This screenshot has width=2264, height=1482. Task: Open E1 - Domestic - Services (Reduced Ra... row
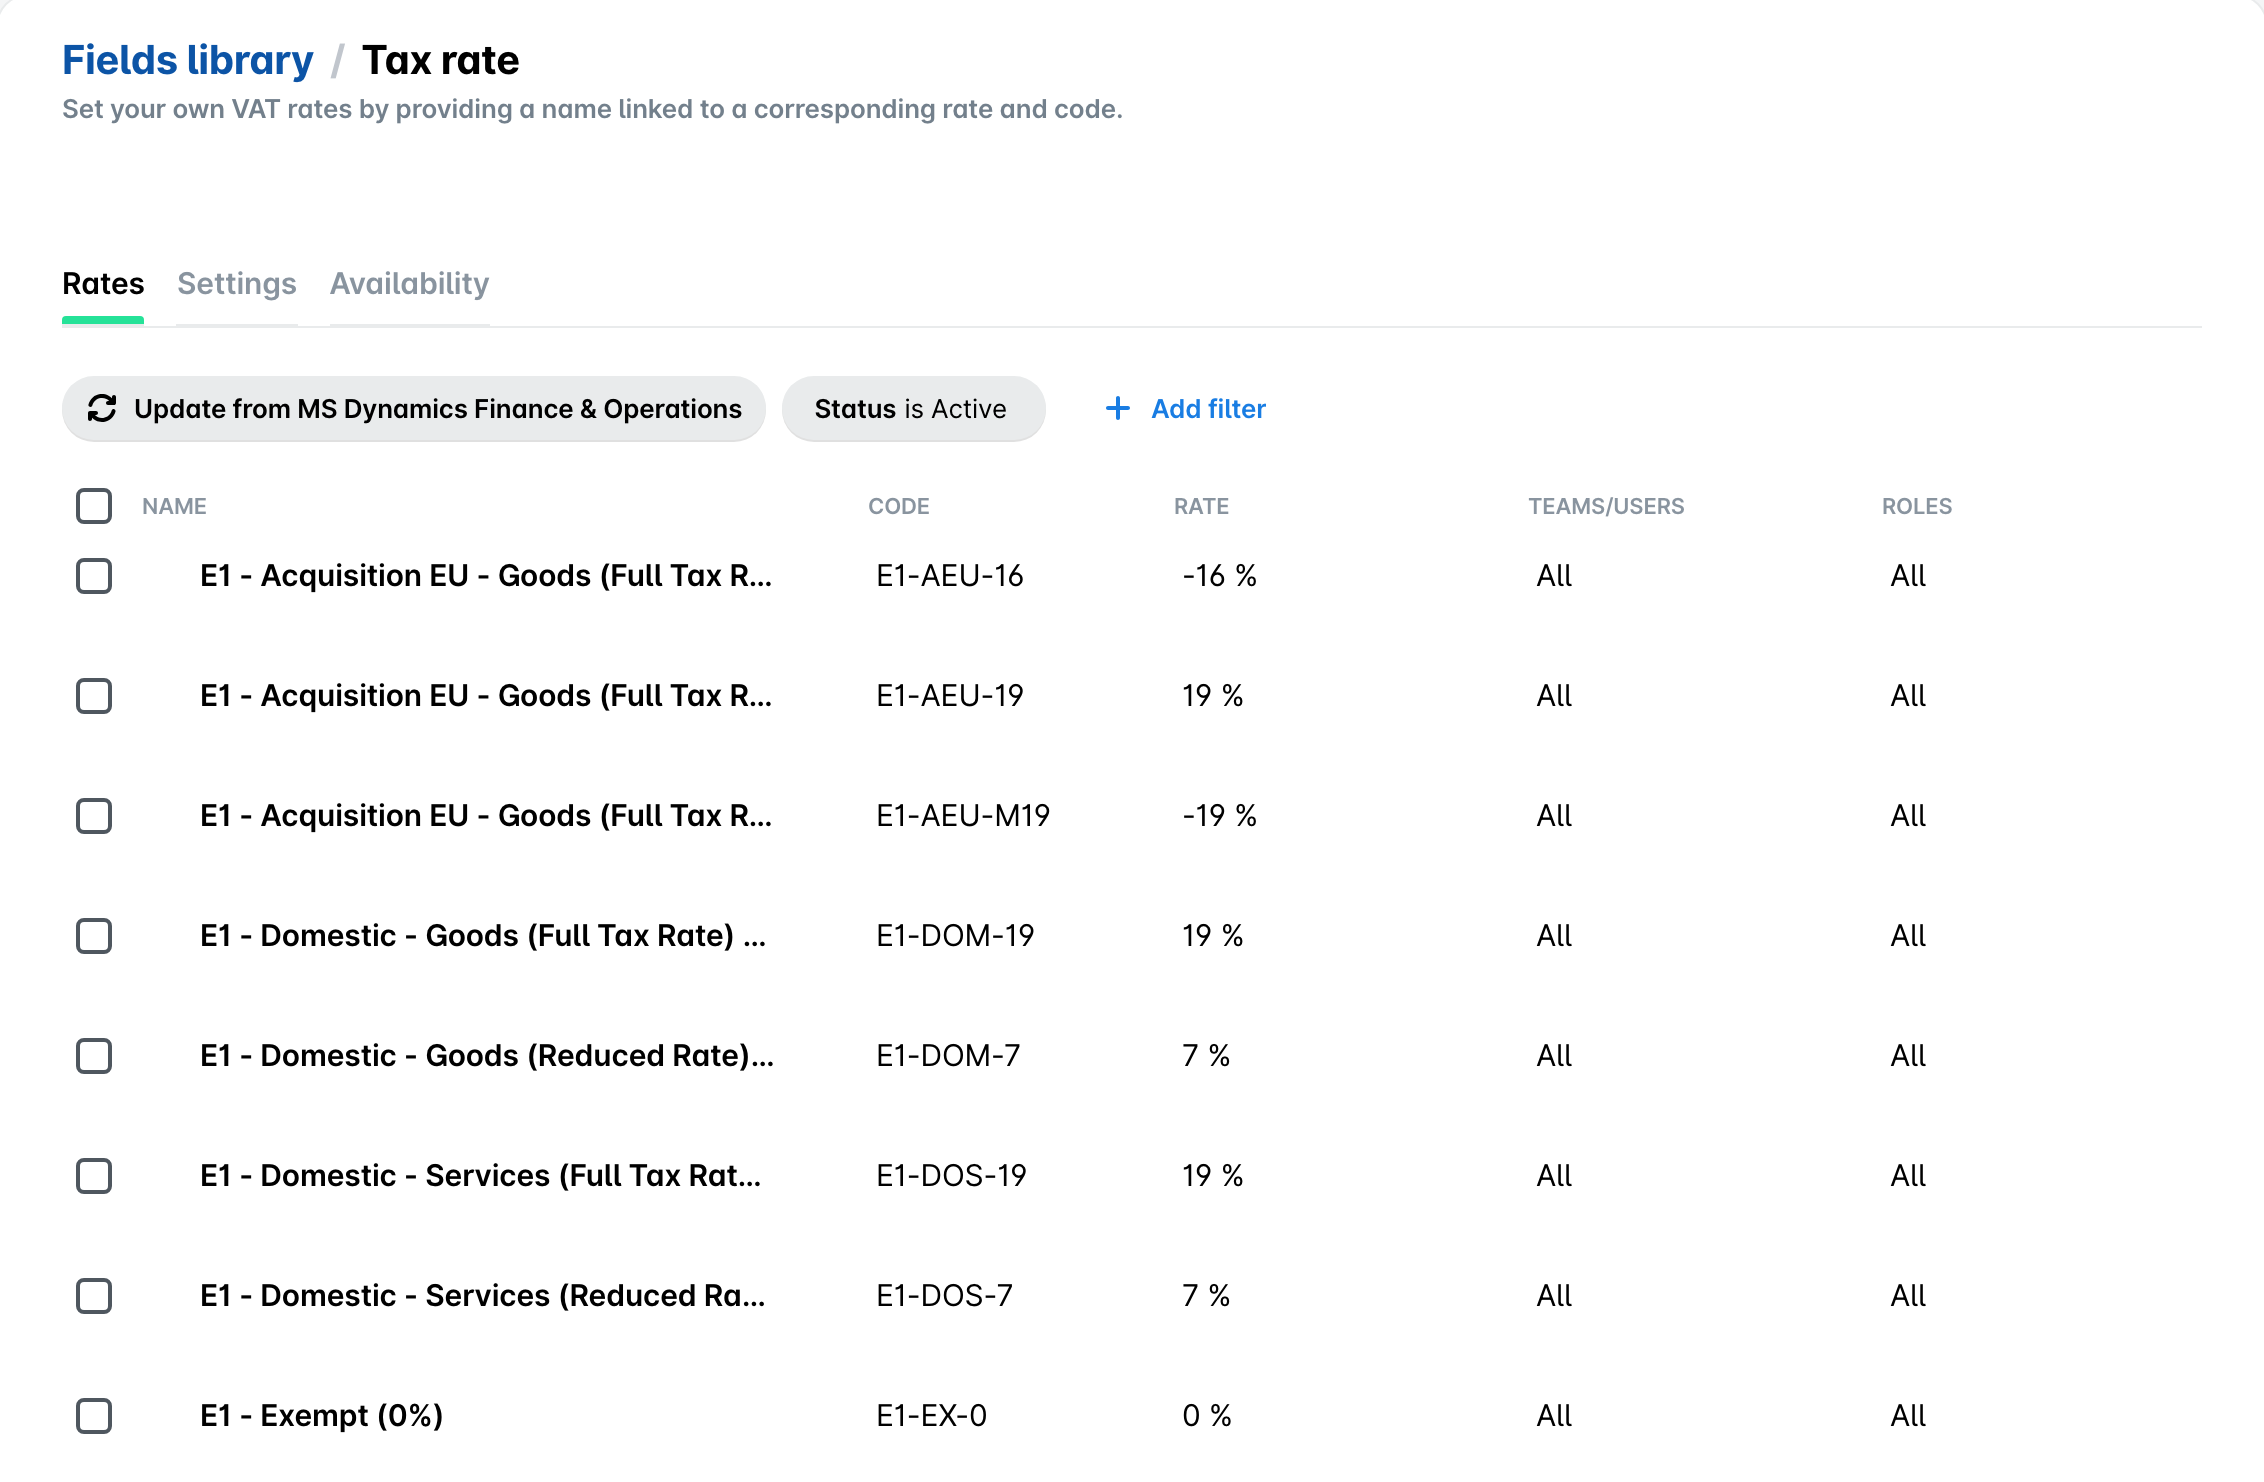[x=483, y=1296]
